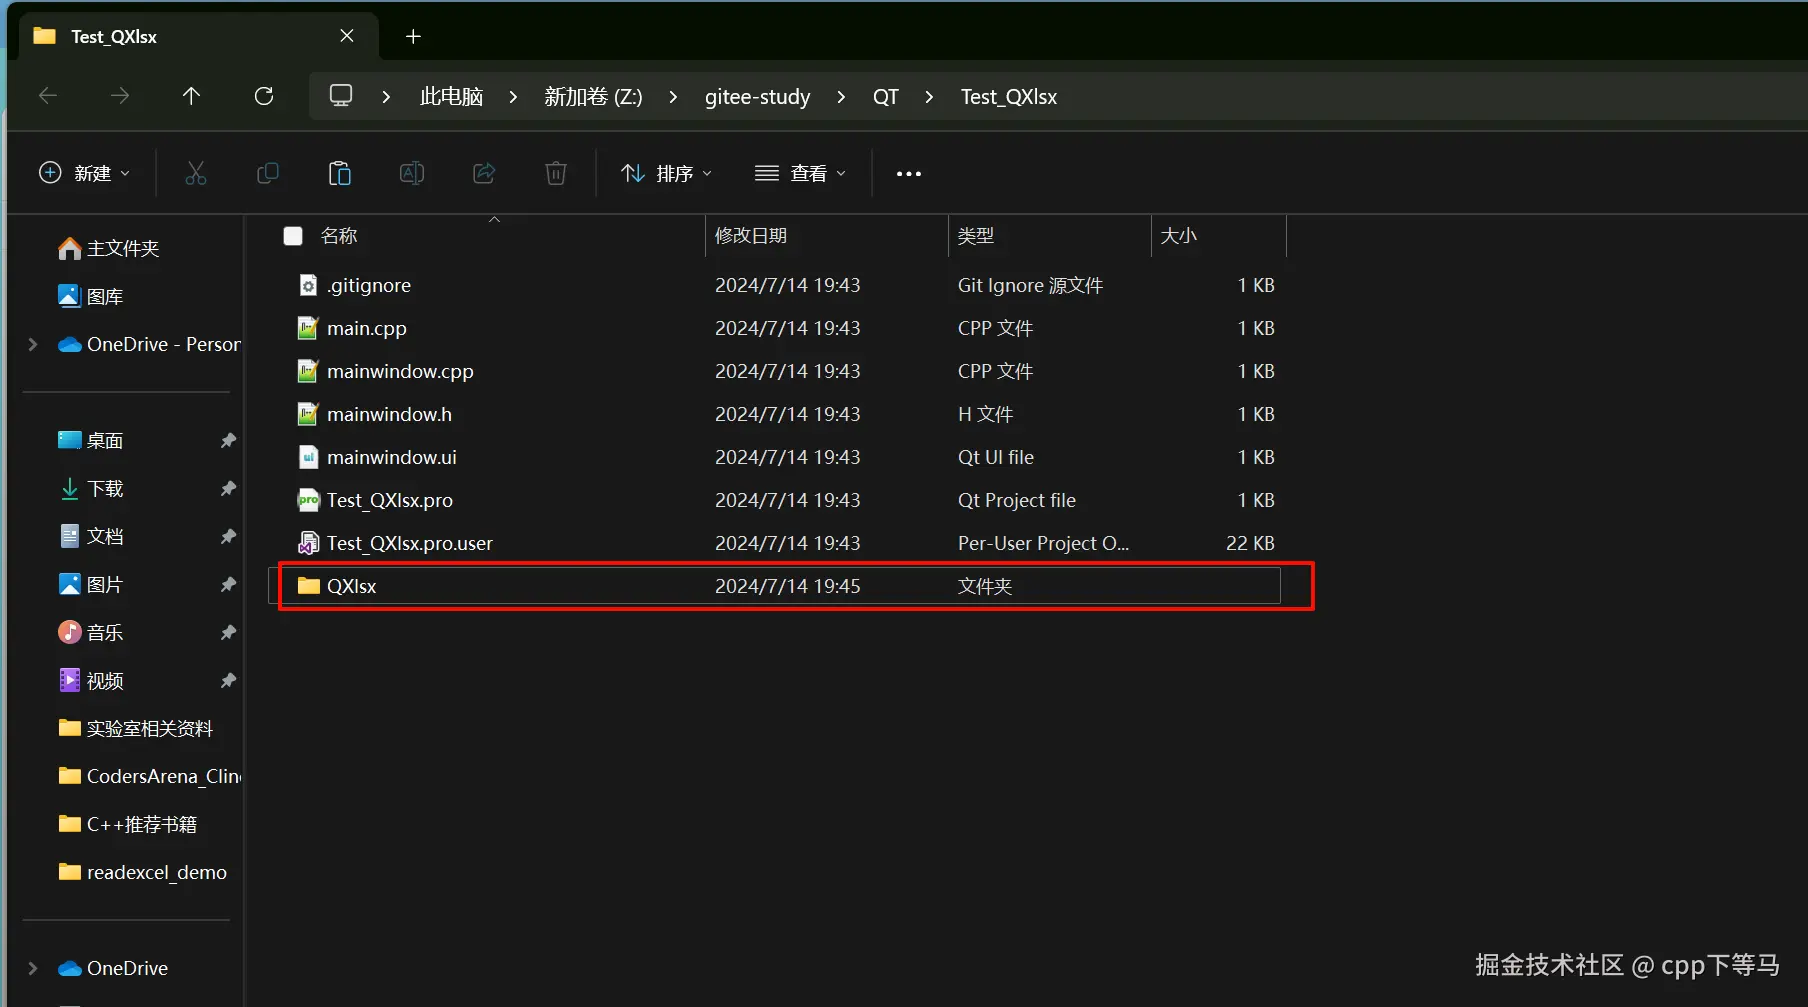
Task: Open 桌面 Desktop in sidebar
Action: coord(91,441)
